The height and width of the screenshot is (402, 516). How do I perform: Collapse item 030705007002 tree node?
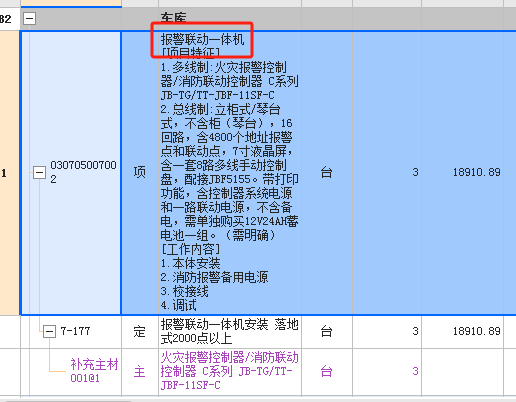(39, 173)
